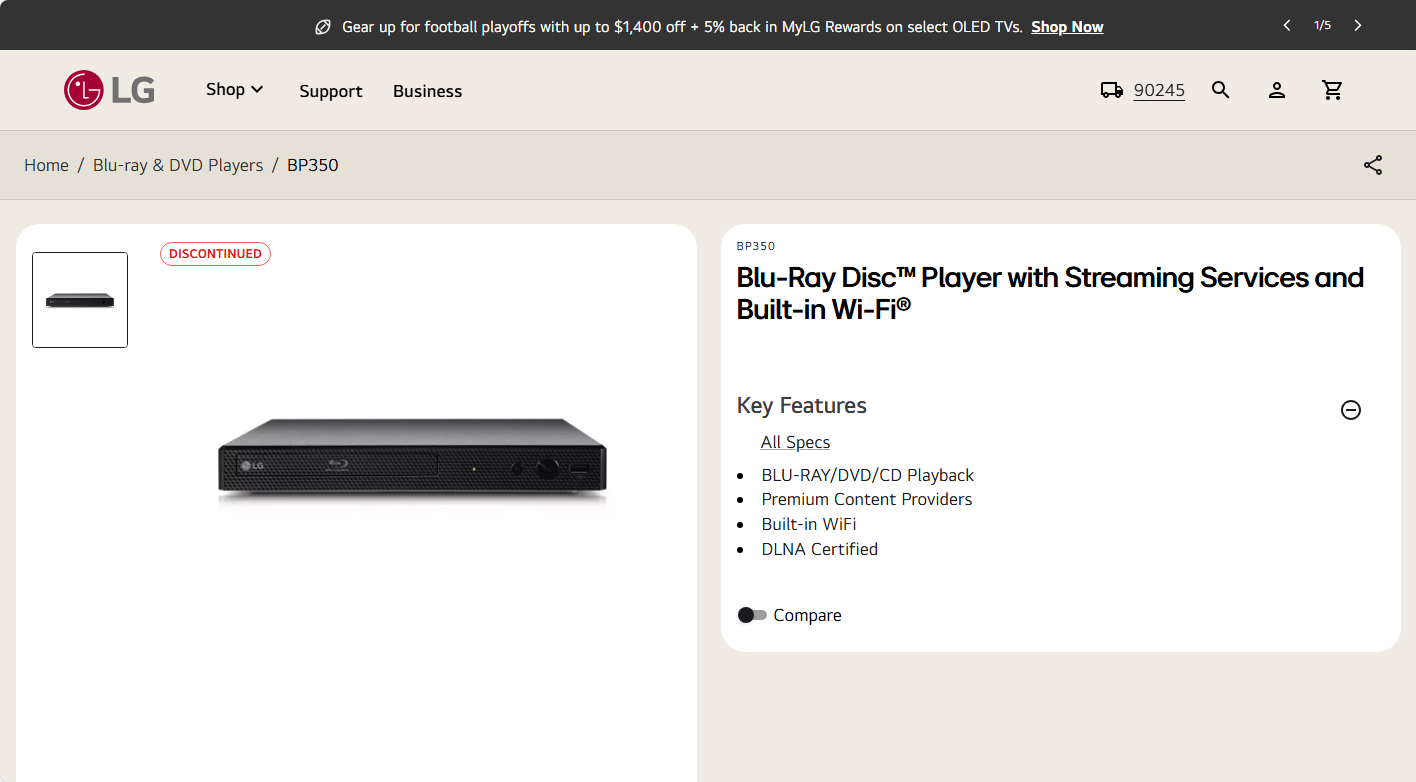Click the delivery truck icon
1416x782 pixels.
pos(1111,90)
